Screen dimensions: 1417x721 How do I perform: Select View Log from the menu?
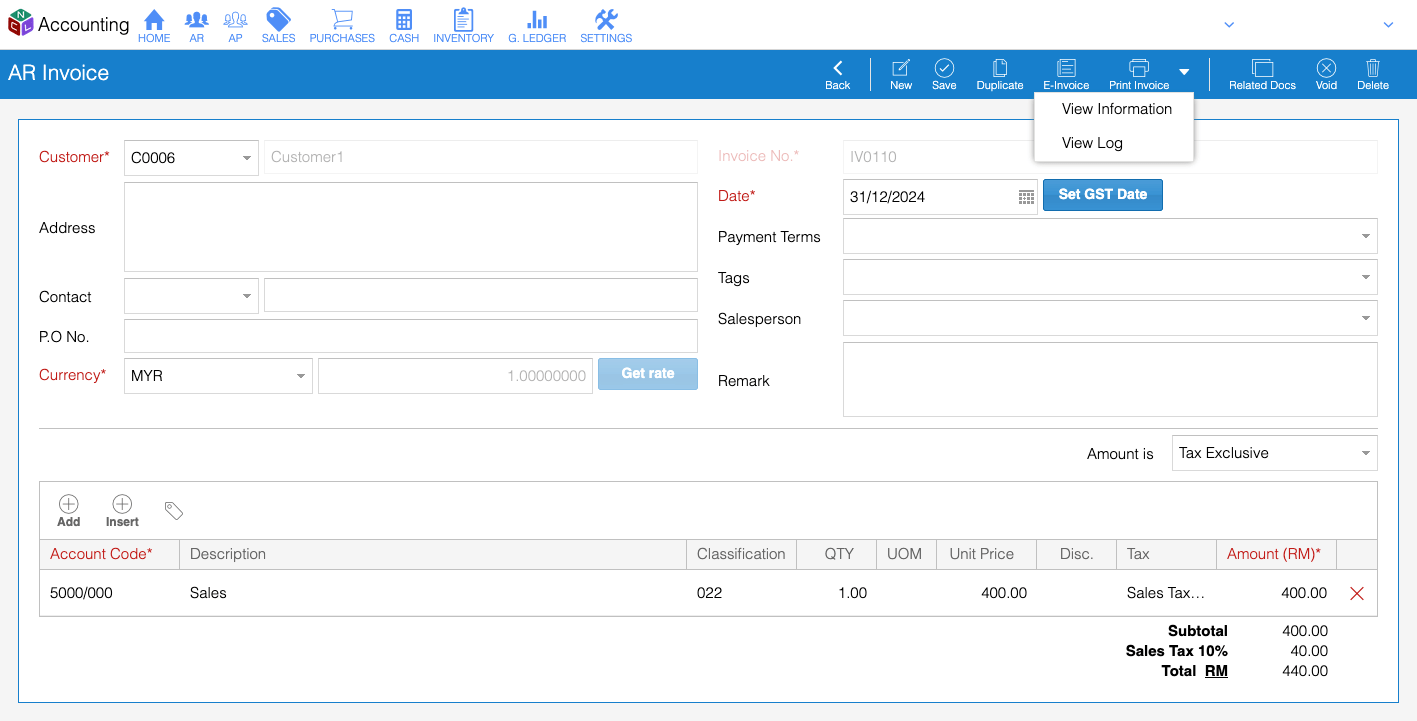point(1091,143)
